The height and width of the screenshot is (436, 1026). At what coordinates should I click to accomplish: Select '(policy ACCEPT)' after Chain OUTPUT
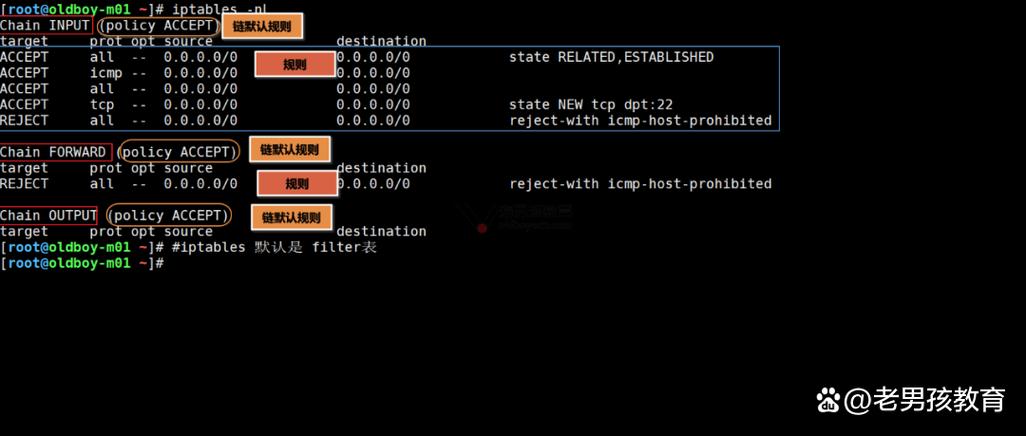pyautogui.click(x=169, y=215)
